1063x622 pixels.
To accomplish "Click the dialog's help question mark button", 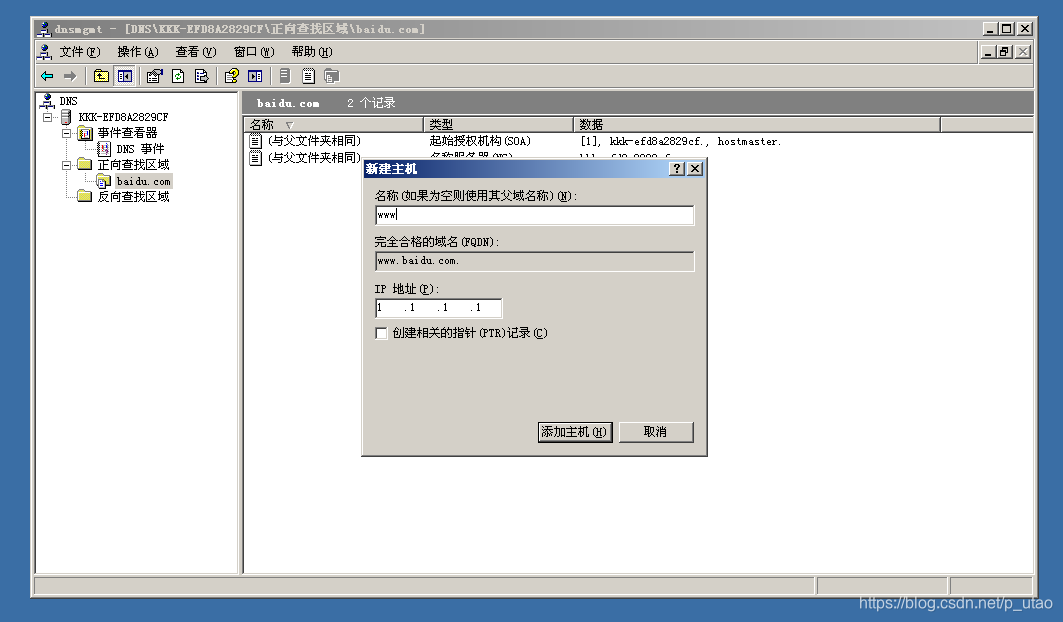I will 677,169.
